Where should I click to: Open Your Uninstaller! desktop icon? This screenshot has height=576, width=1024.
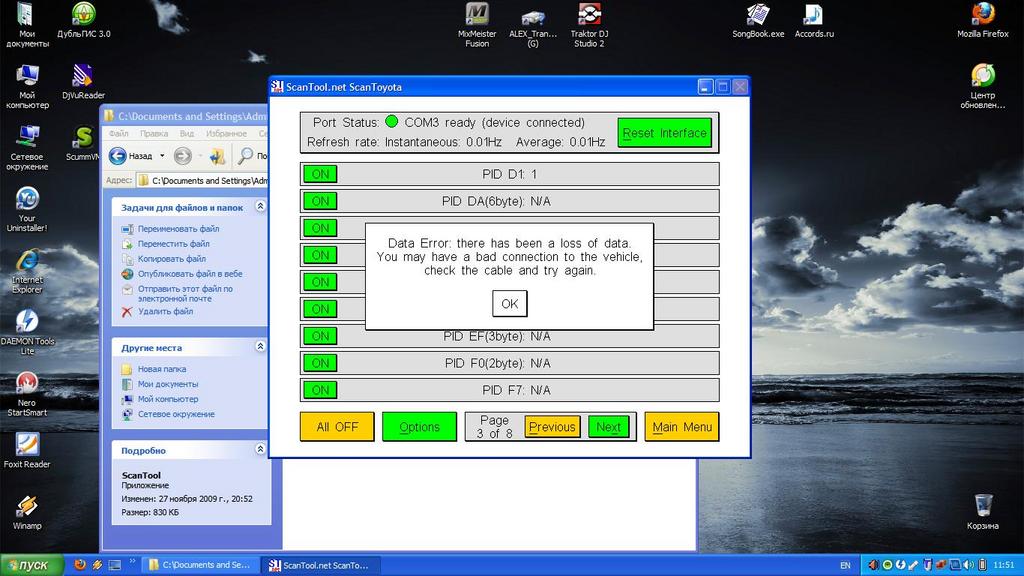27,209
